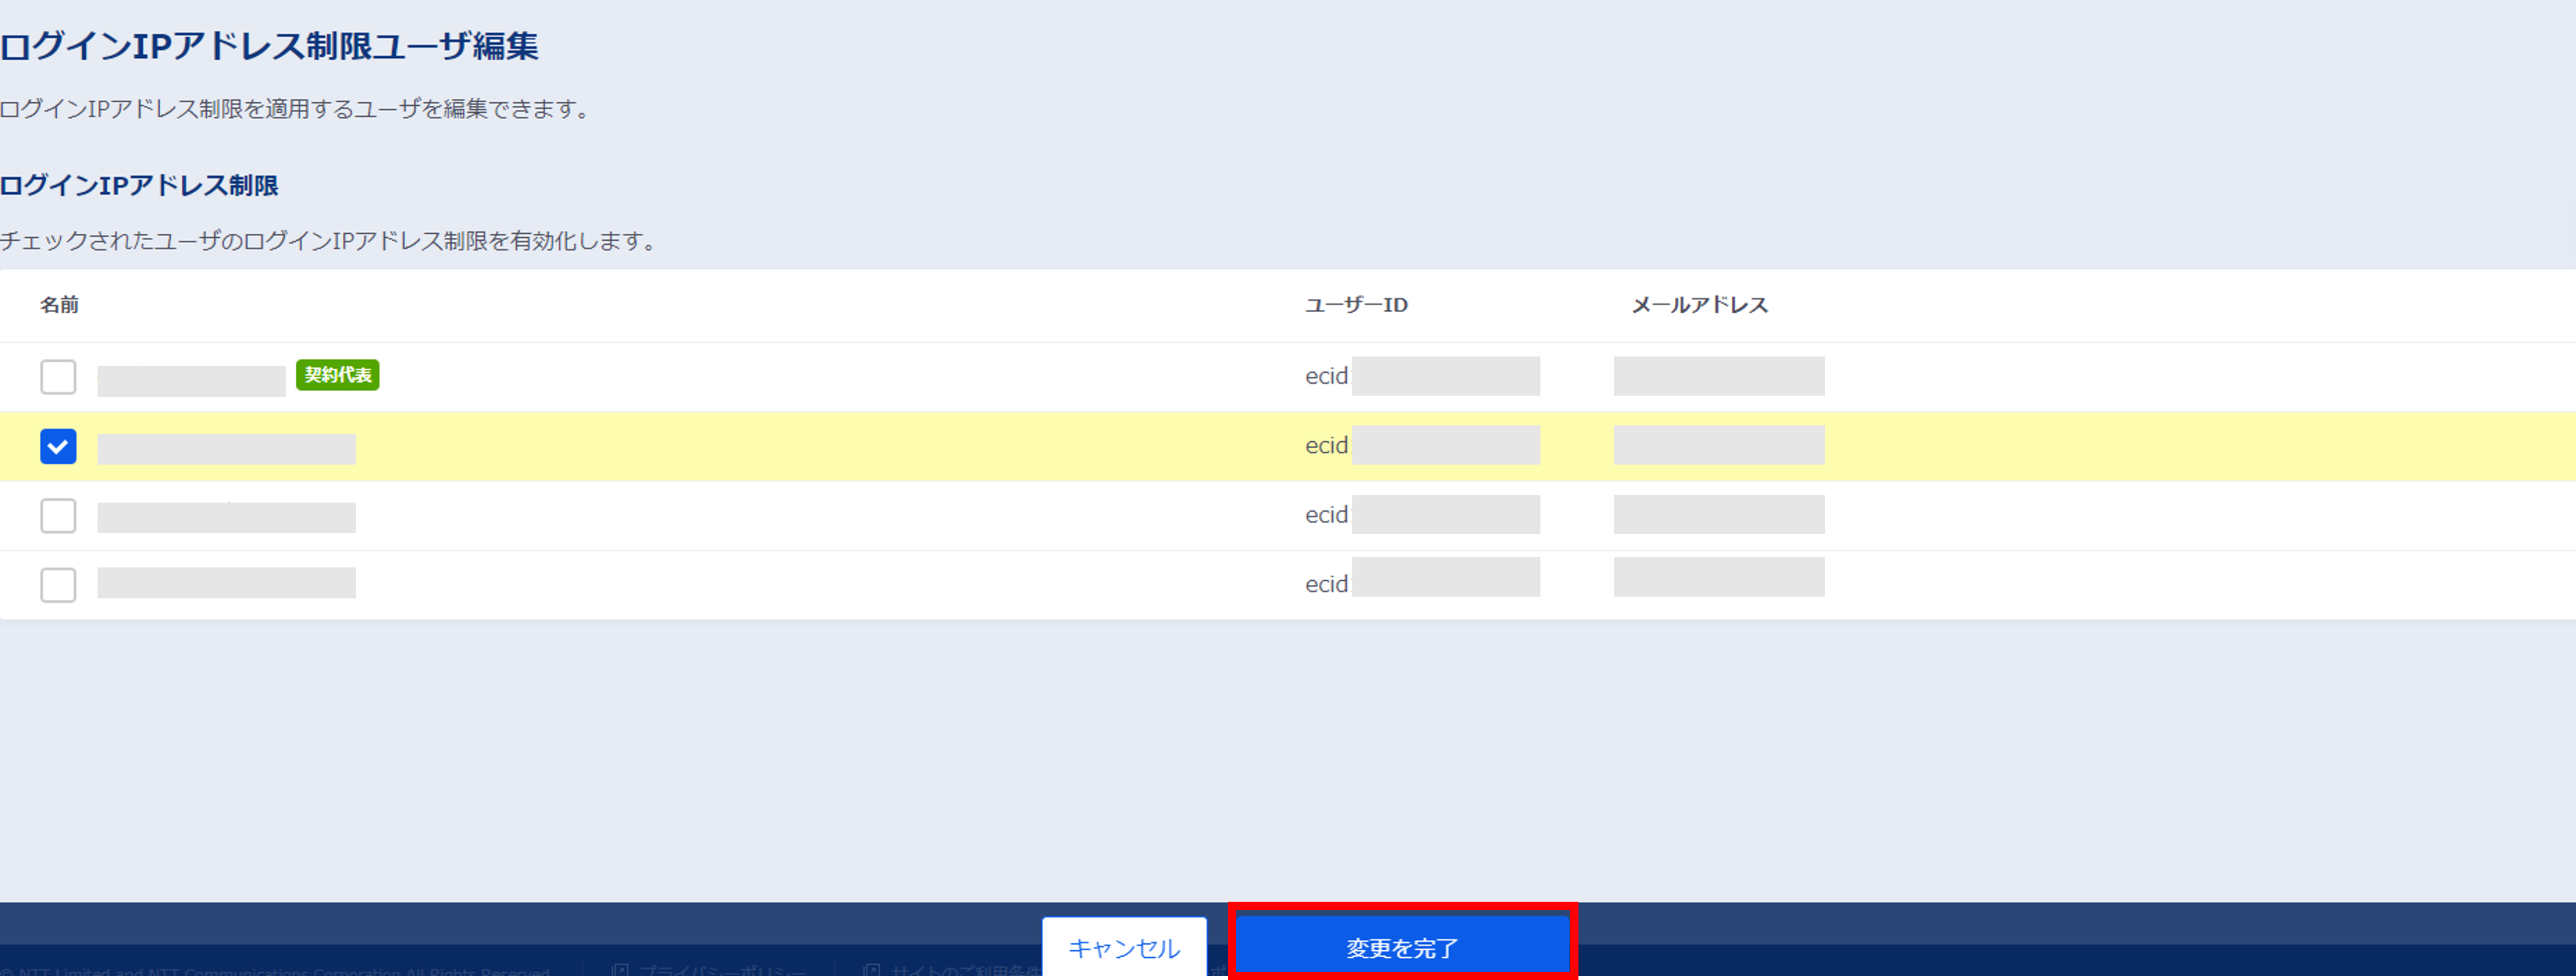Select the 名前 column header
This screenshot has height=980, width=2576.
(x=60, y=305)
